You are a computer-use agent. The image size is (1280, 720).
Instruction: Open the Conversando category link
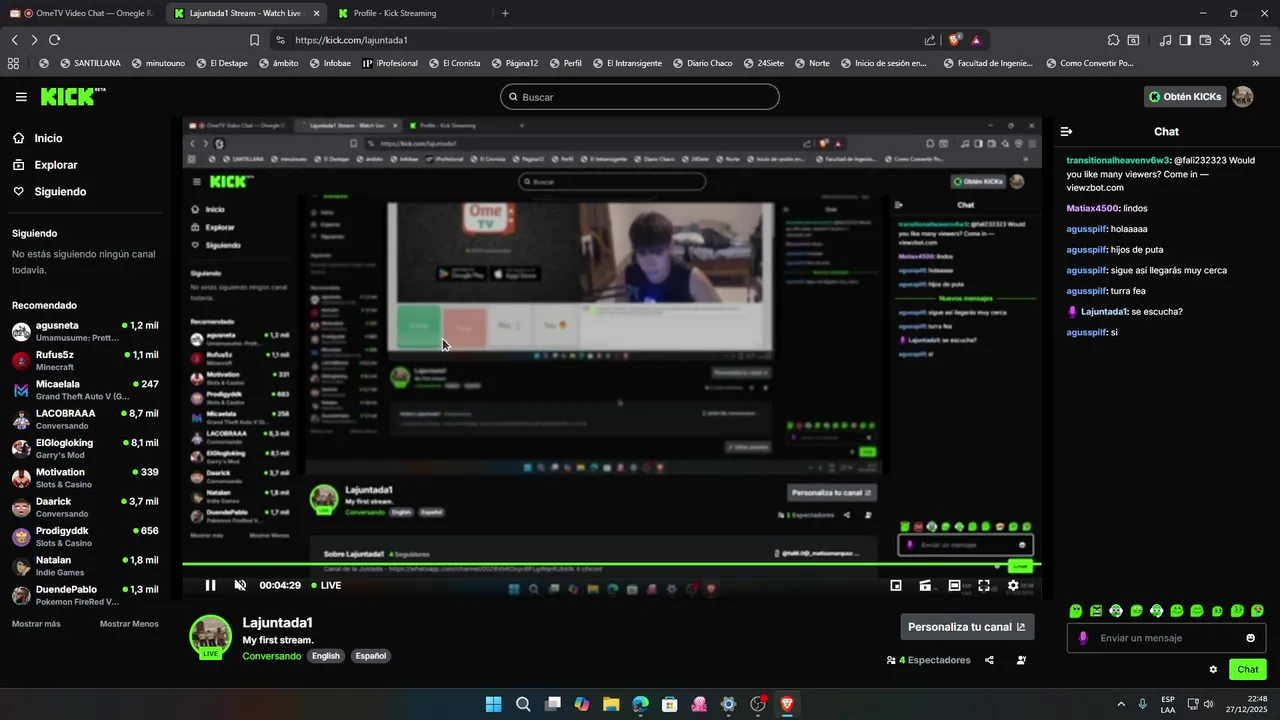[x=271, y=656]
